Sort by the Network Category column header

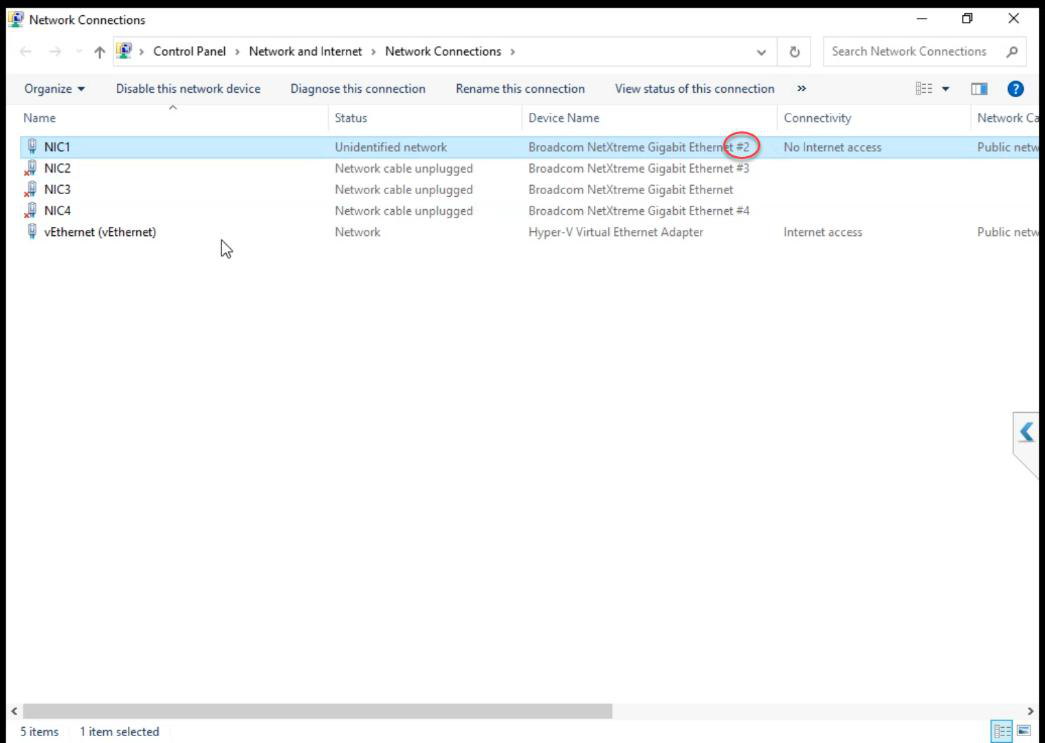tap(1007, 118)
